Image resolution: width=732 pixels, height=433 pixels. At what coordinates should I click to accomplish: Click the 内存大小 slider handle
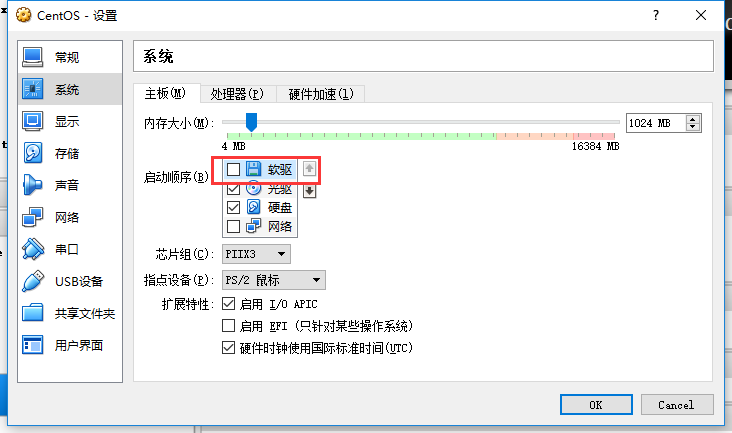(251, 122)
